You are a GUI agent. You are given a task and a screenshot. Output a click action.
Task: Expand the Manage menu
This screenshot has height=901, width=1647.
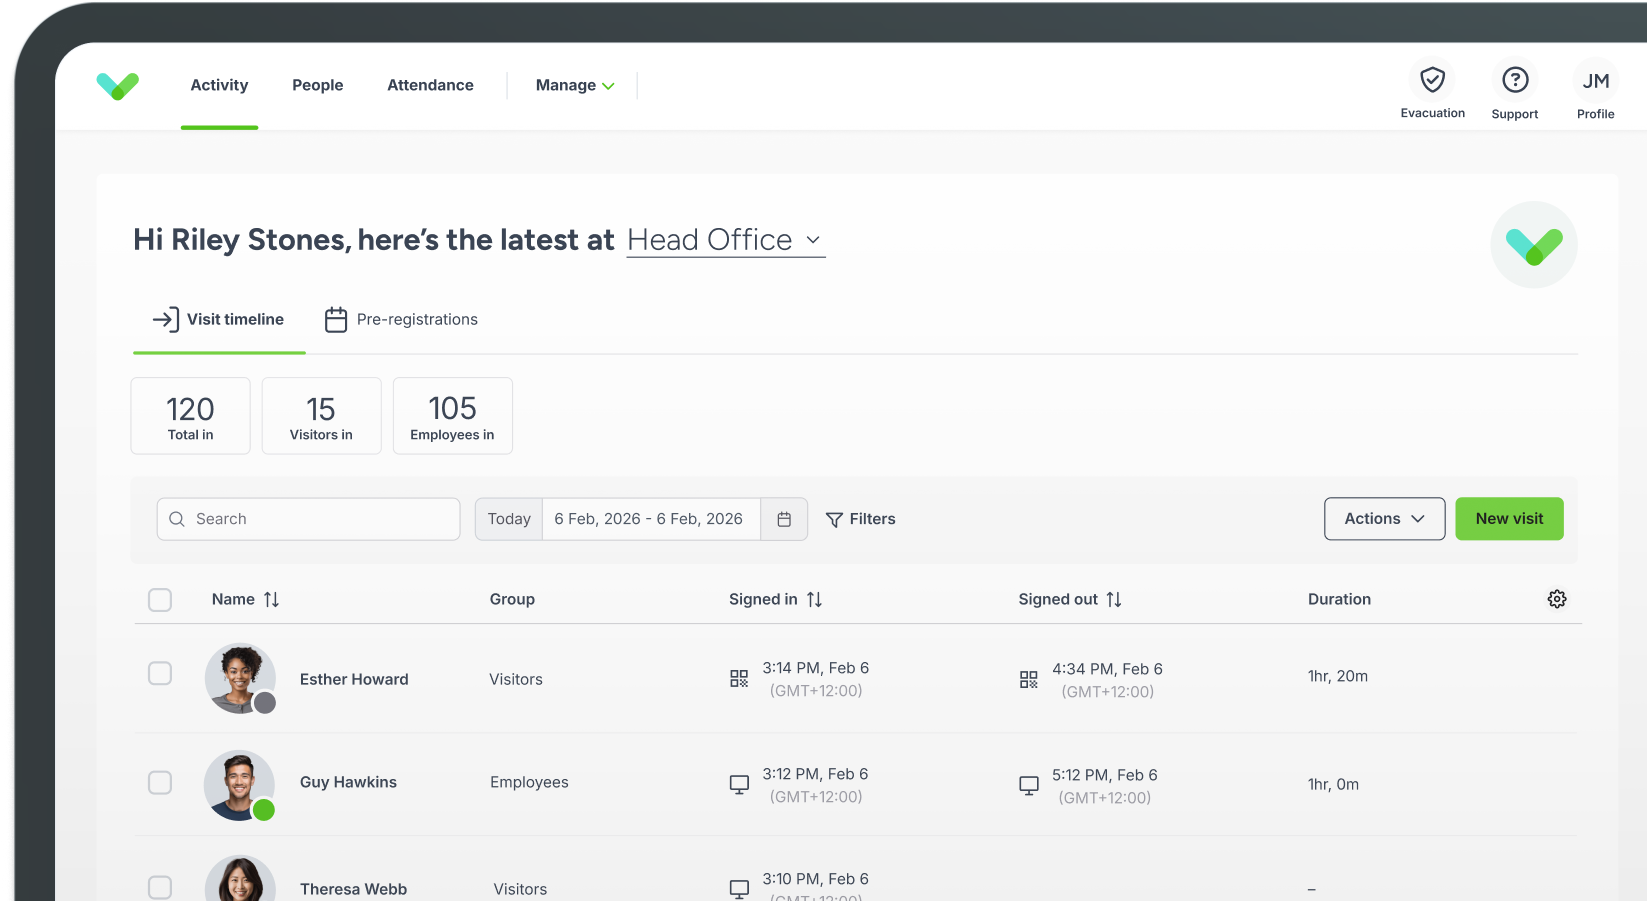[575, 86]
